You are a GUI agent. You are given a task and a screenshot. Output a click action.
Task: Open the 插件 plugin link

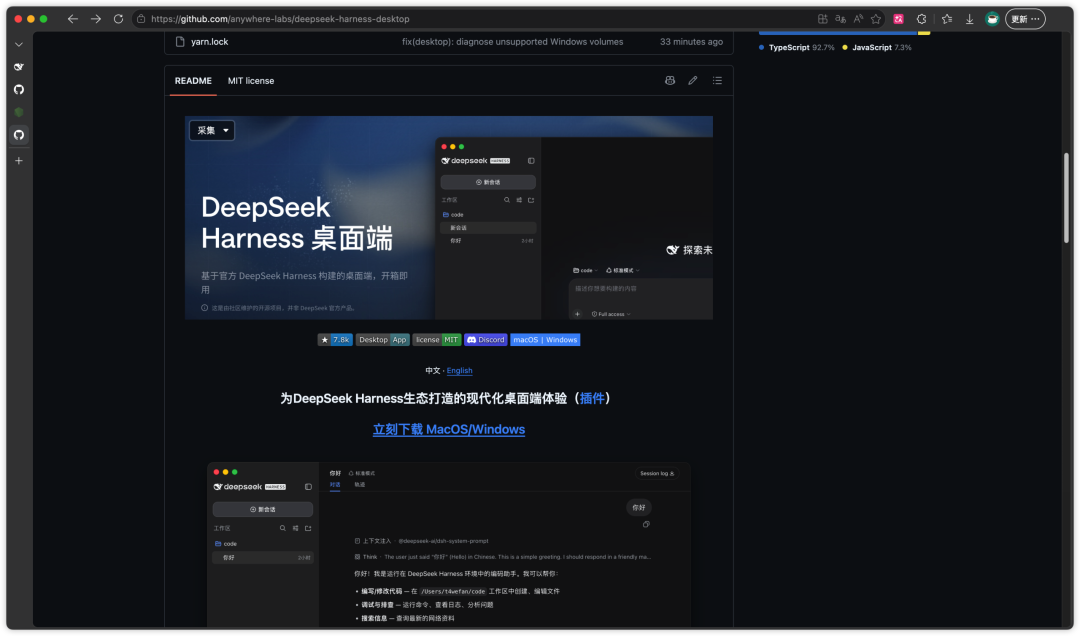(x=592, y=398)
